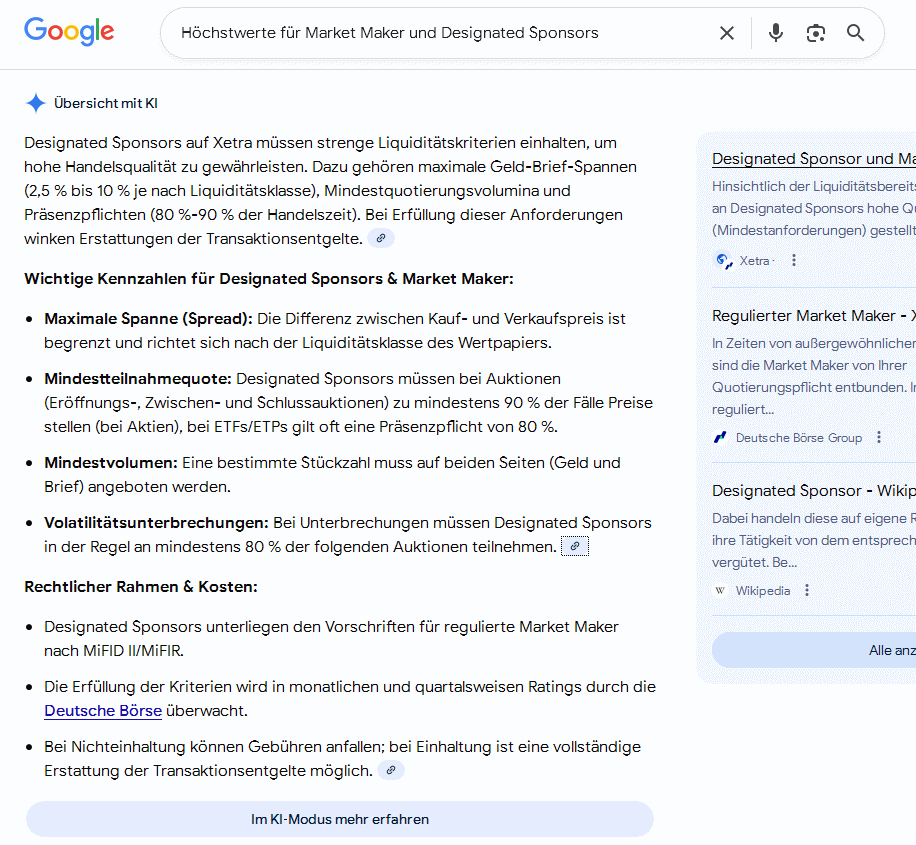Click 'Mindestteilnahmequote:' bold text
The height and width of the screenshot is (845, 916).
tap(138, 379)
